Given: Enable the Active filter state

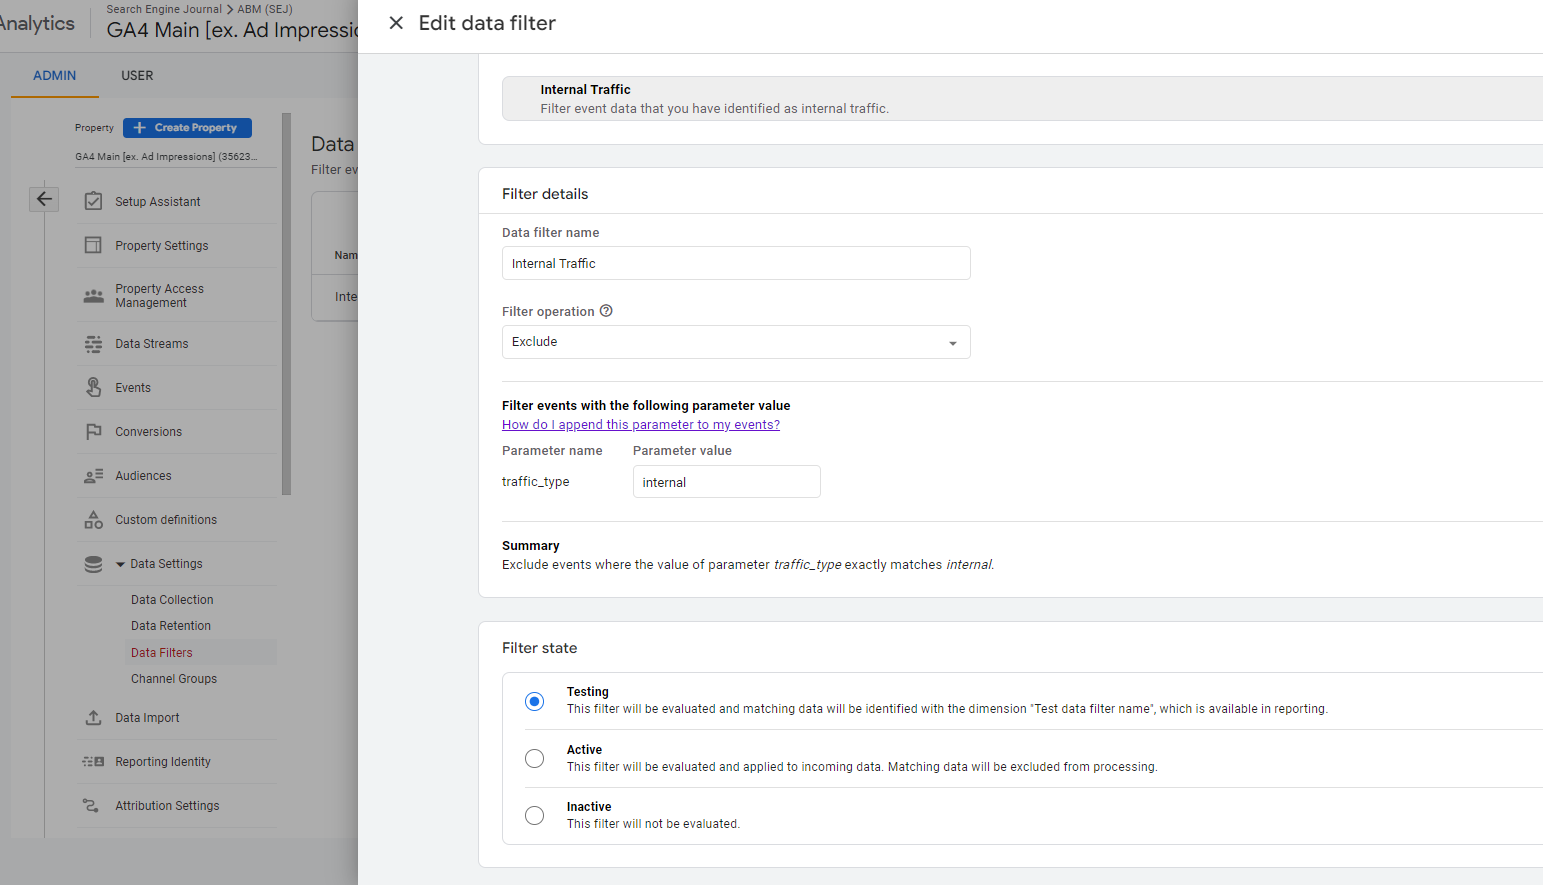Looking at the screenshot, I should [x=534, y=758].
